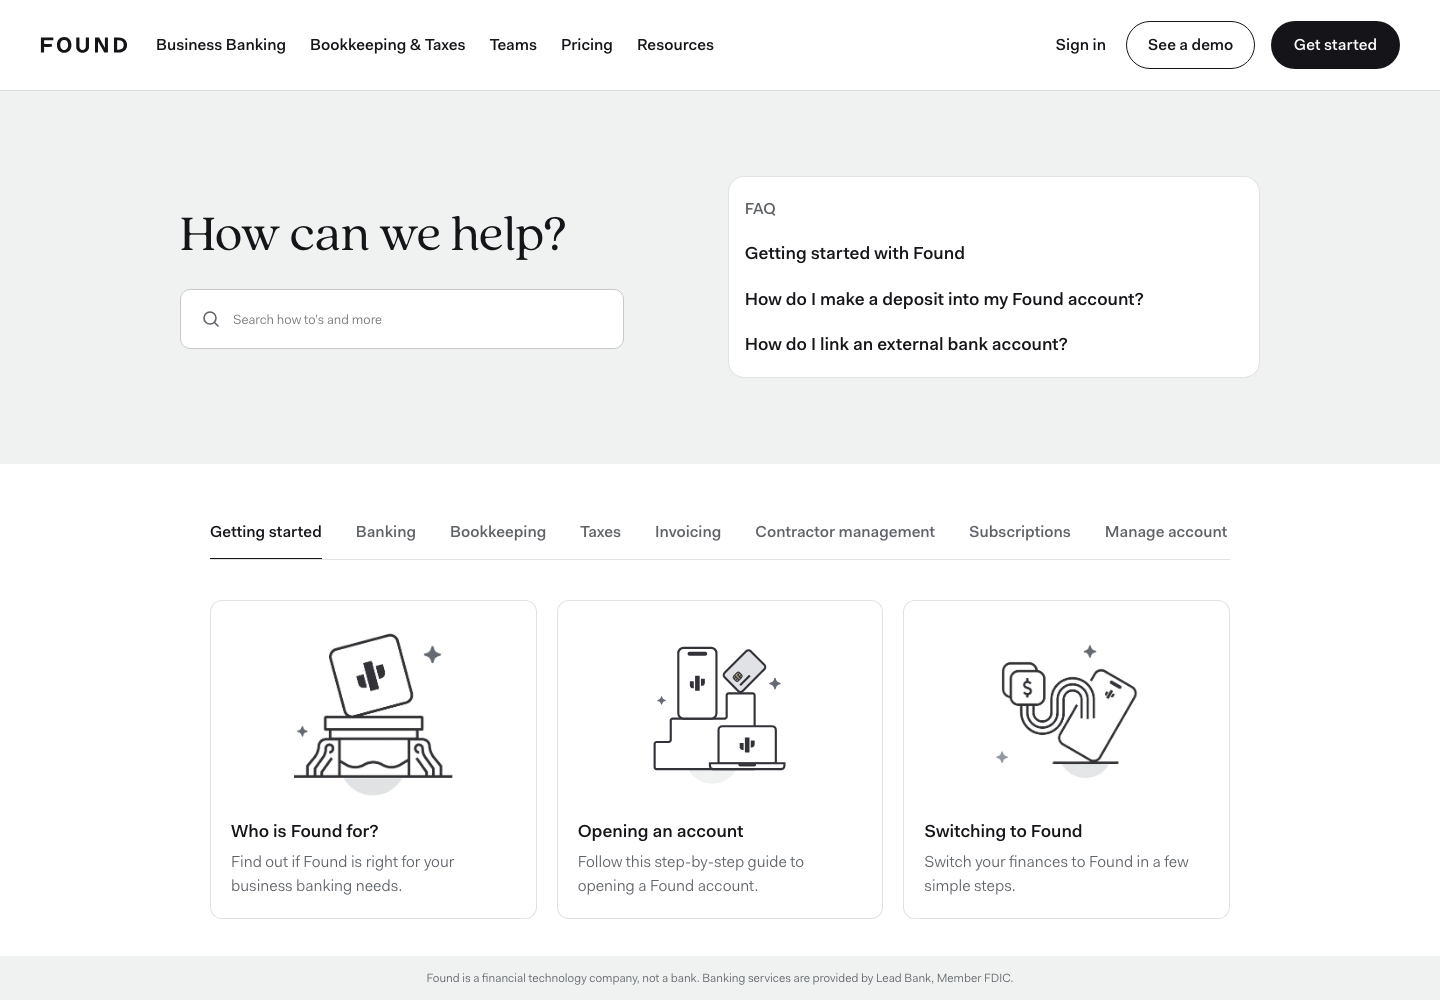
Task: Click text 'Follow this step-by-step guide'
Action: click(x=691, y=873)
